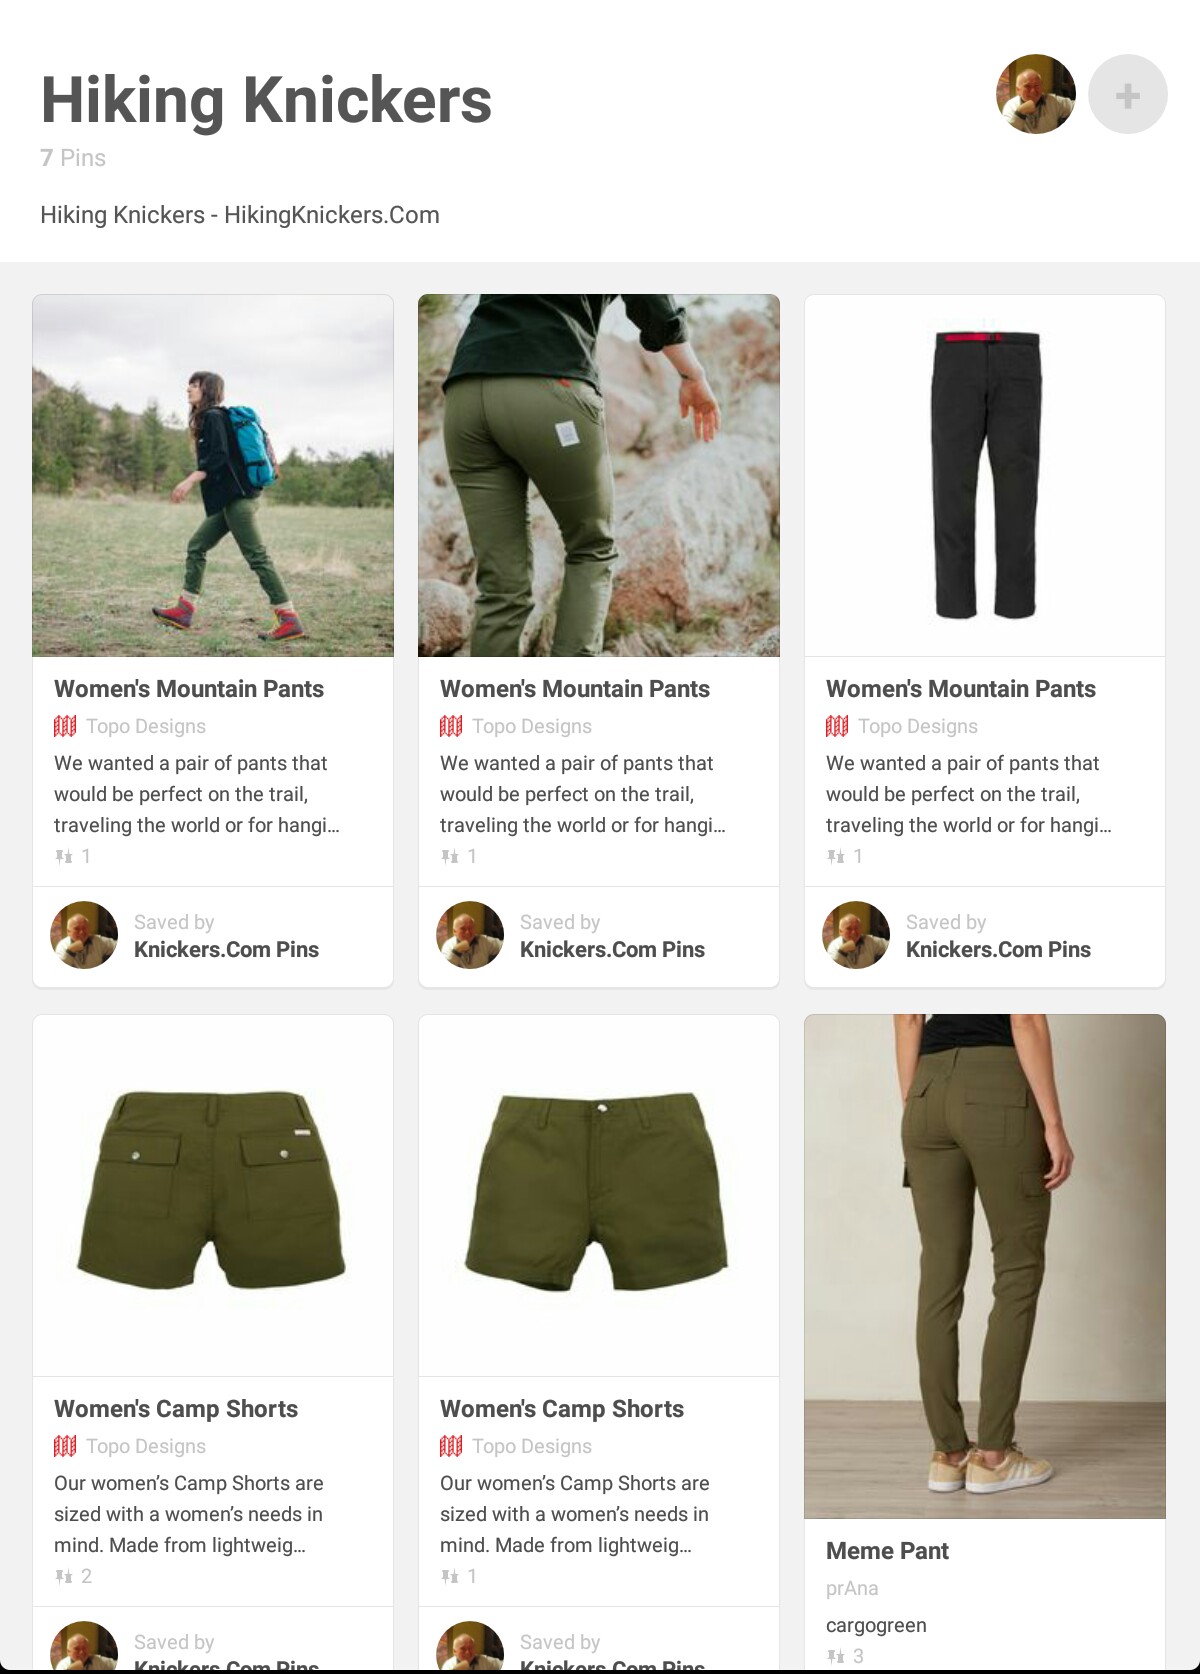Click the repin count icon on first pin

click(x=64, y=856)
